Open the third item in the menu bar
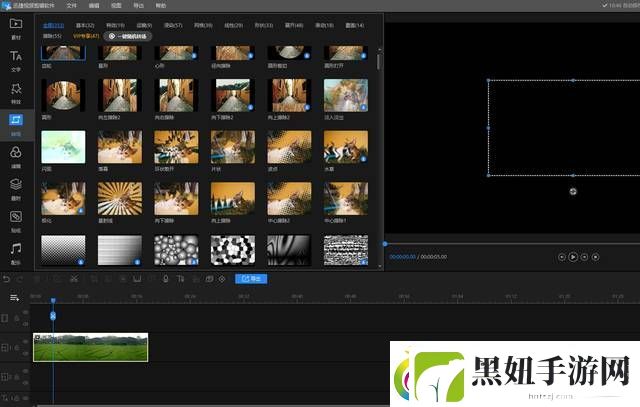640x407 pixels. tap(116, 6)
